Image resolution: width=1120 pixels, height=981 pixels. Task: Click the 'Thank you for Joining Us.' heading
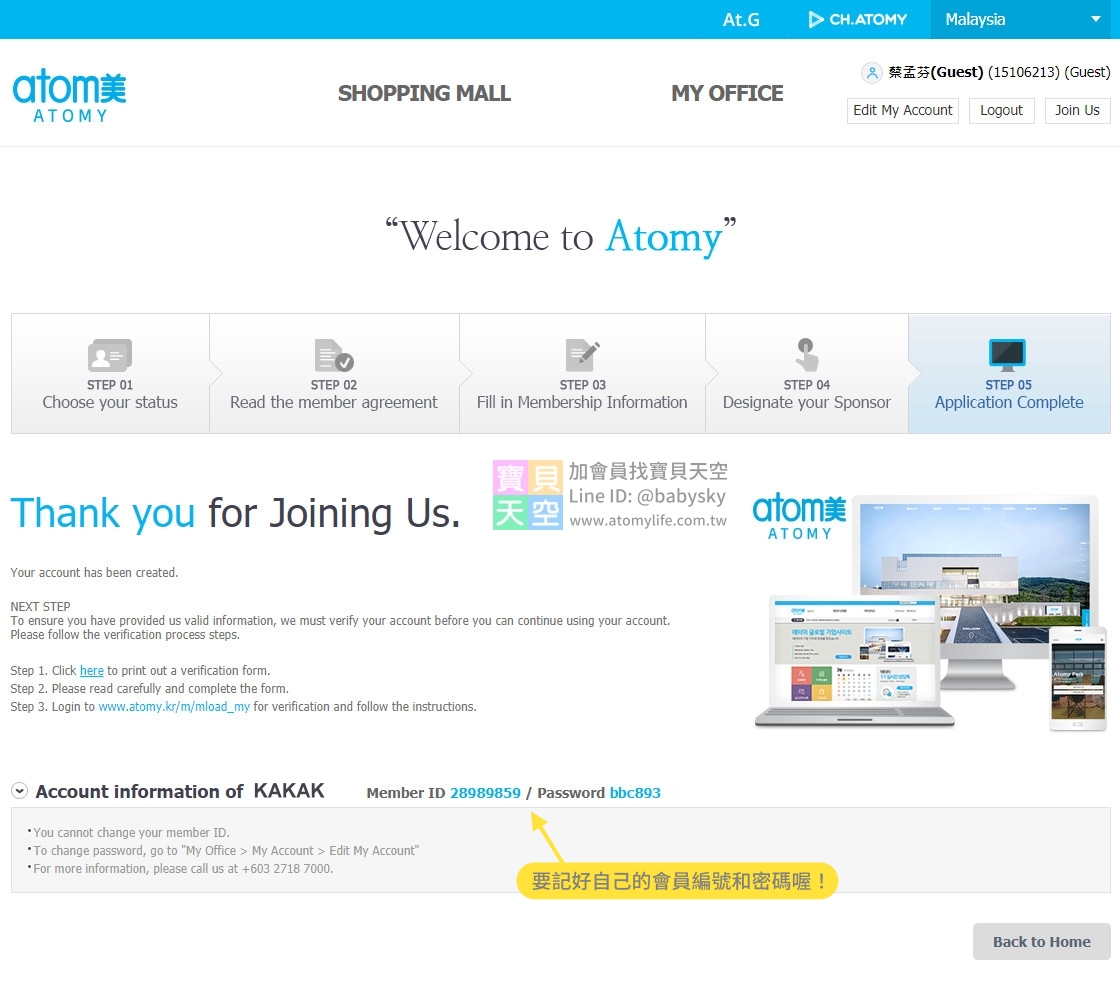coord(236,513)
